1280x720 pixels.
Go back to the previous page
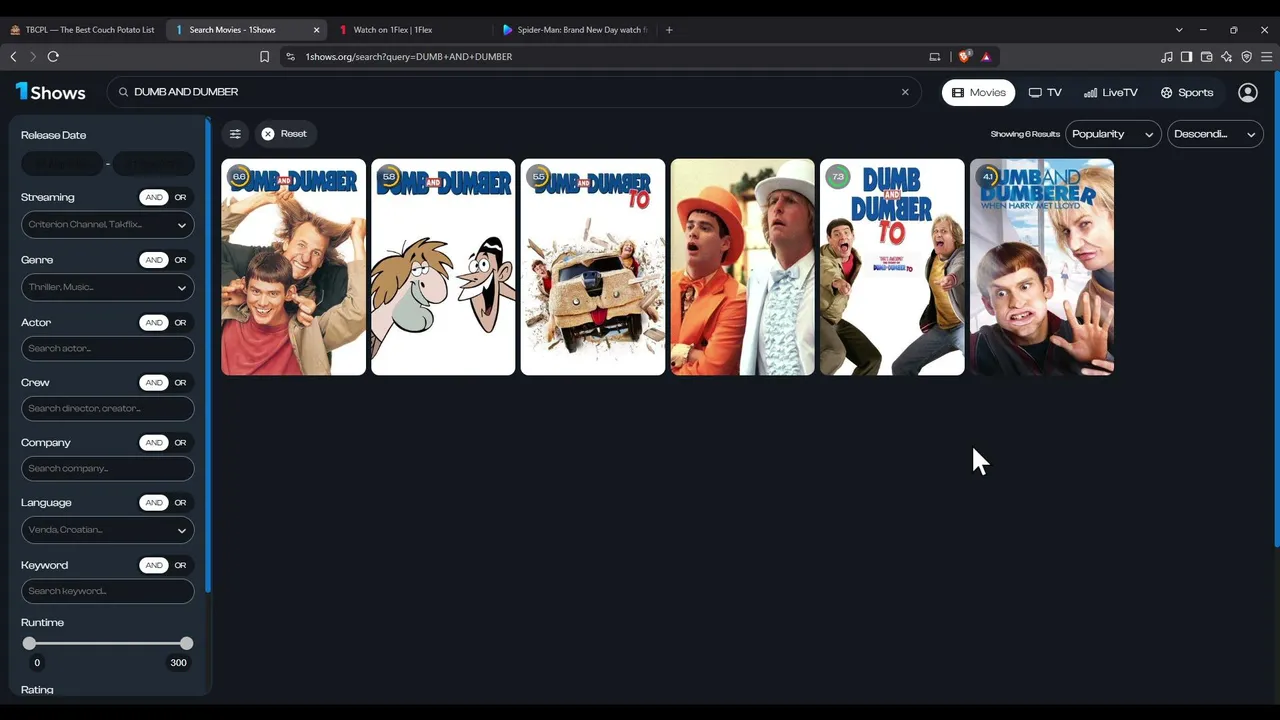pyautogui.click(x=14, y=57)
